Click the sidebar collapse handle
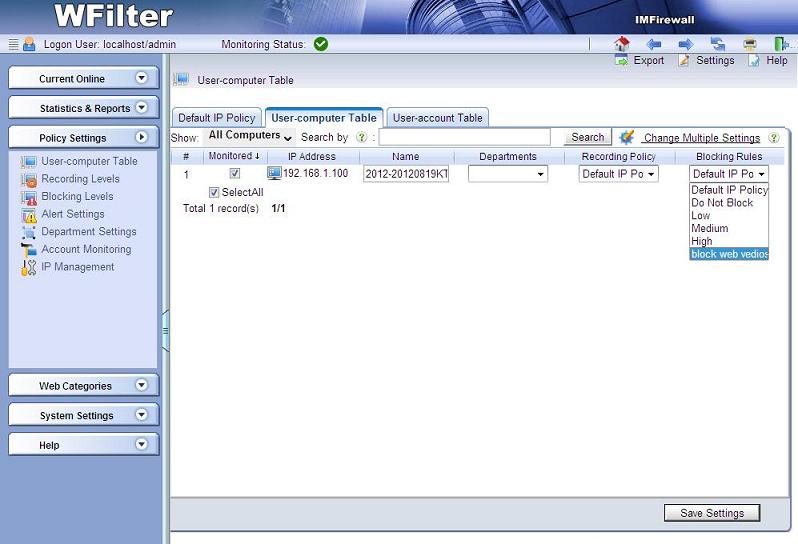The width and height of the screenshot is (798, 544). coord(165,331)
